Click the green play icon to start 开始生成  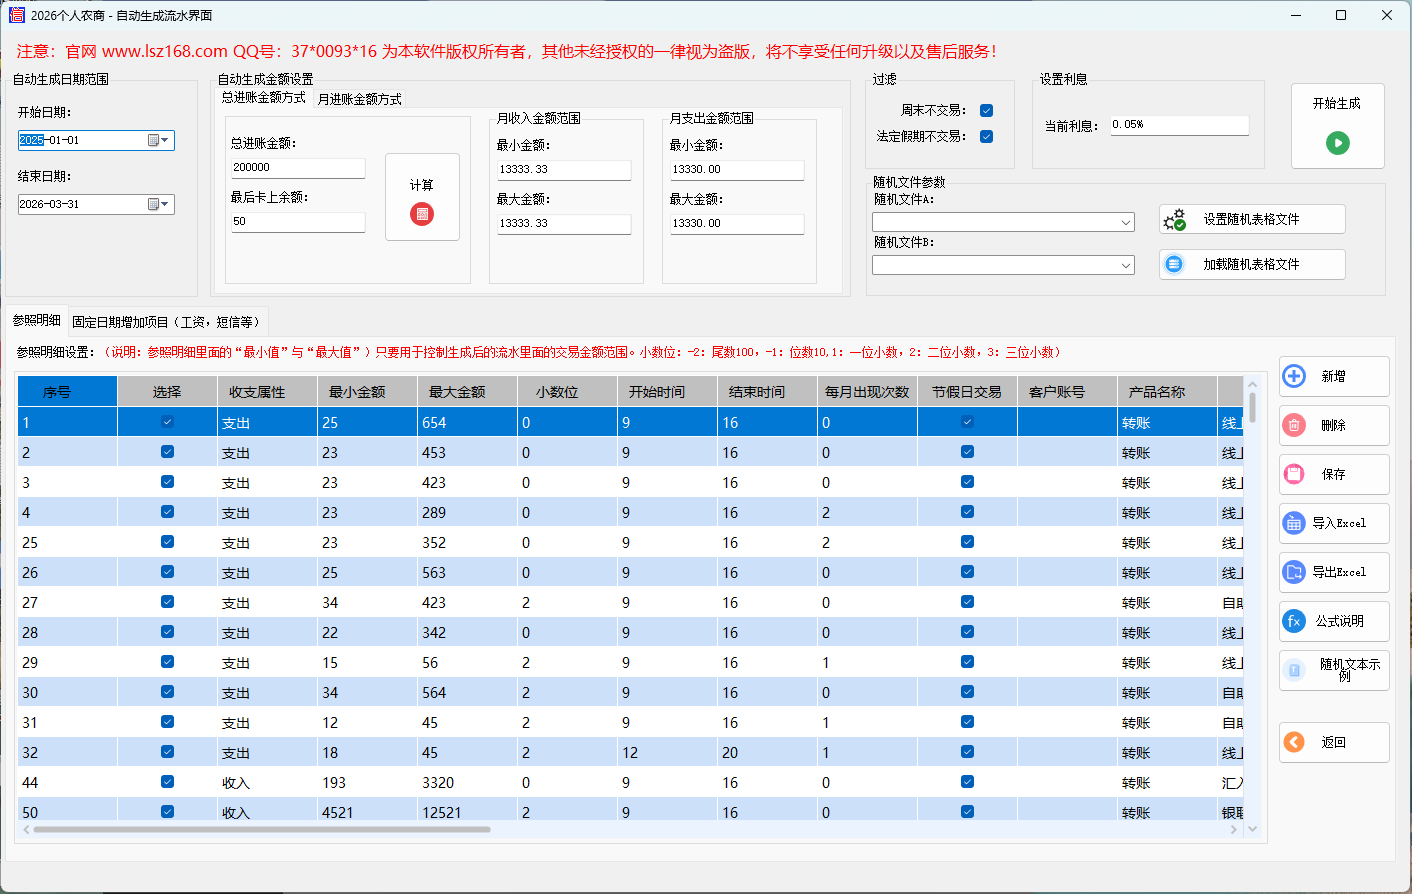pyautogui.click(x=1338, y=141)
